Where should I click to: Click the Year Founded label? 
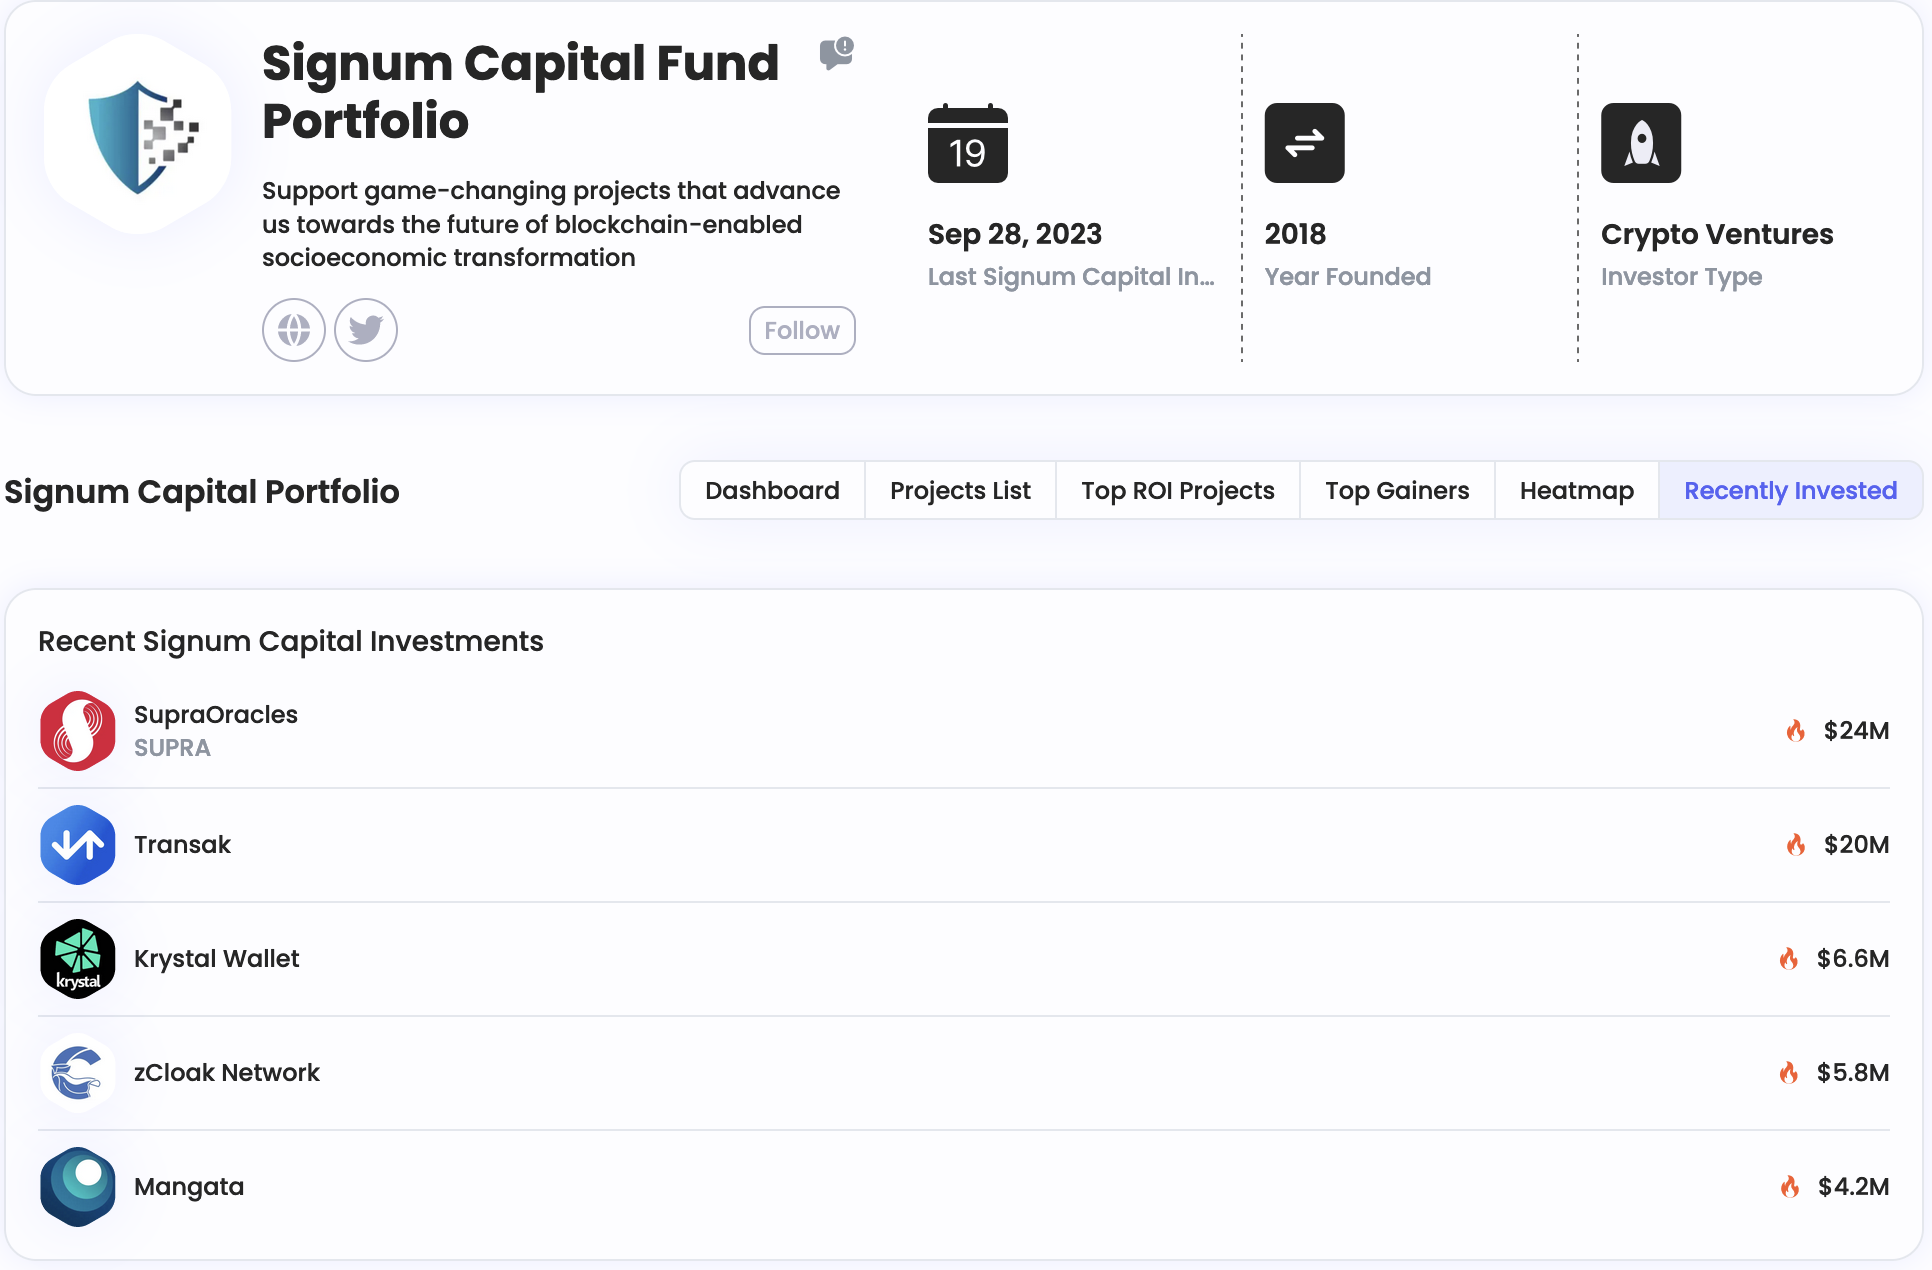pyautogui.click(x=1347, y=277)
